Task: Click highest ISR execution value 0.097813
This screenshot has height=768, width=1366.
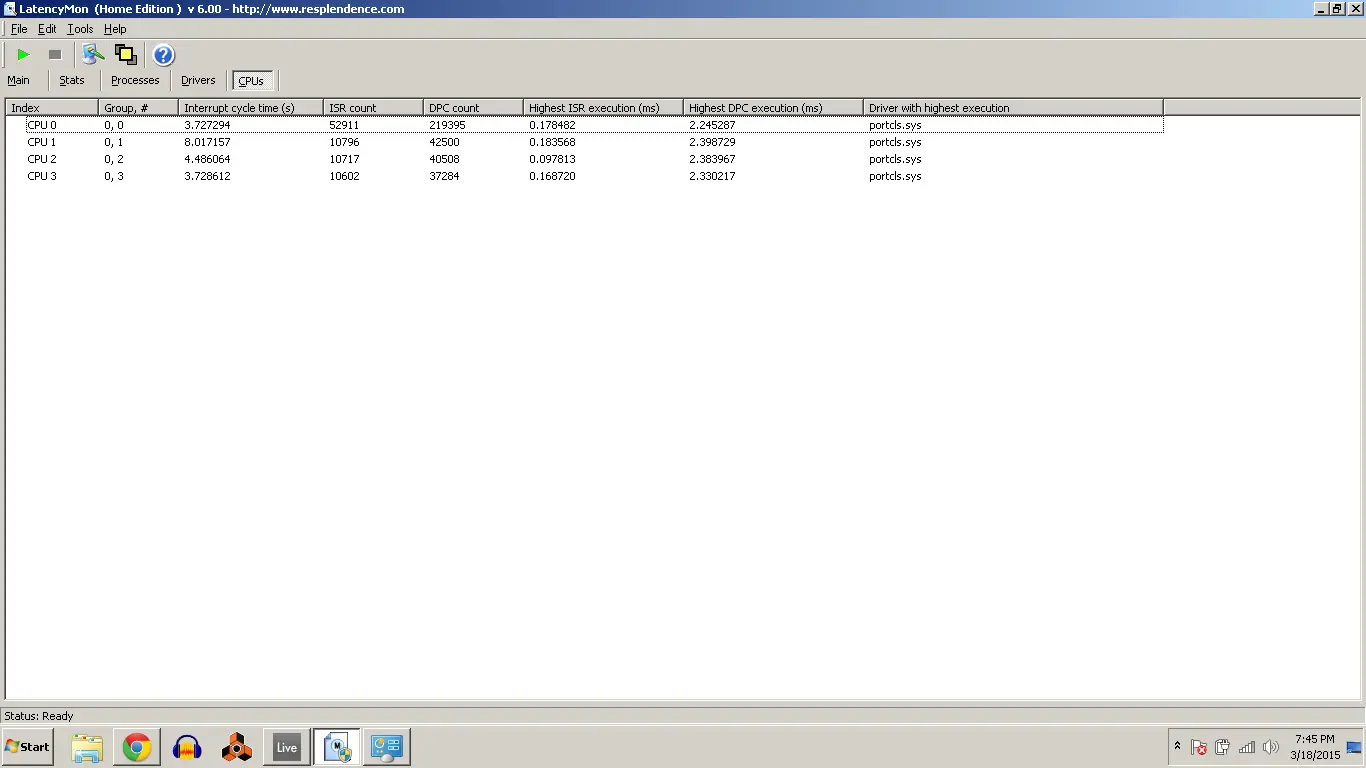Action: [552, 159]
